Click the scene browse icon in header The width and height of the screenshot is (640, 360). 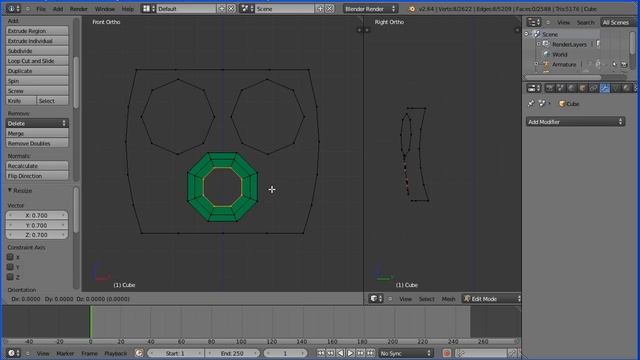point(247,9)
